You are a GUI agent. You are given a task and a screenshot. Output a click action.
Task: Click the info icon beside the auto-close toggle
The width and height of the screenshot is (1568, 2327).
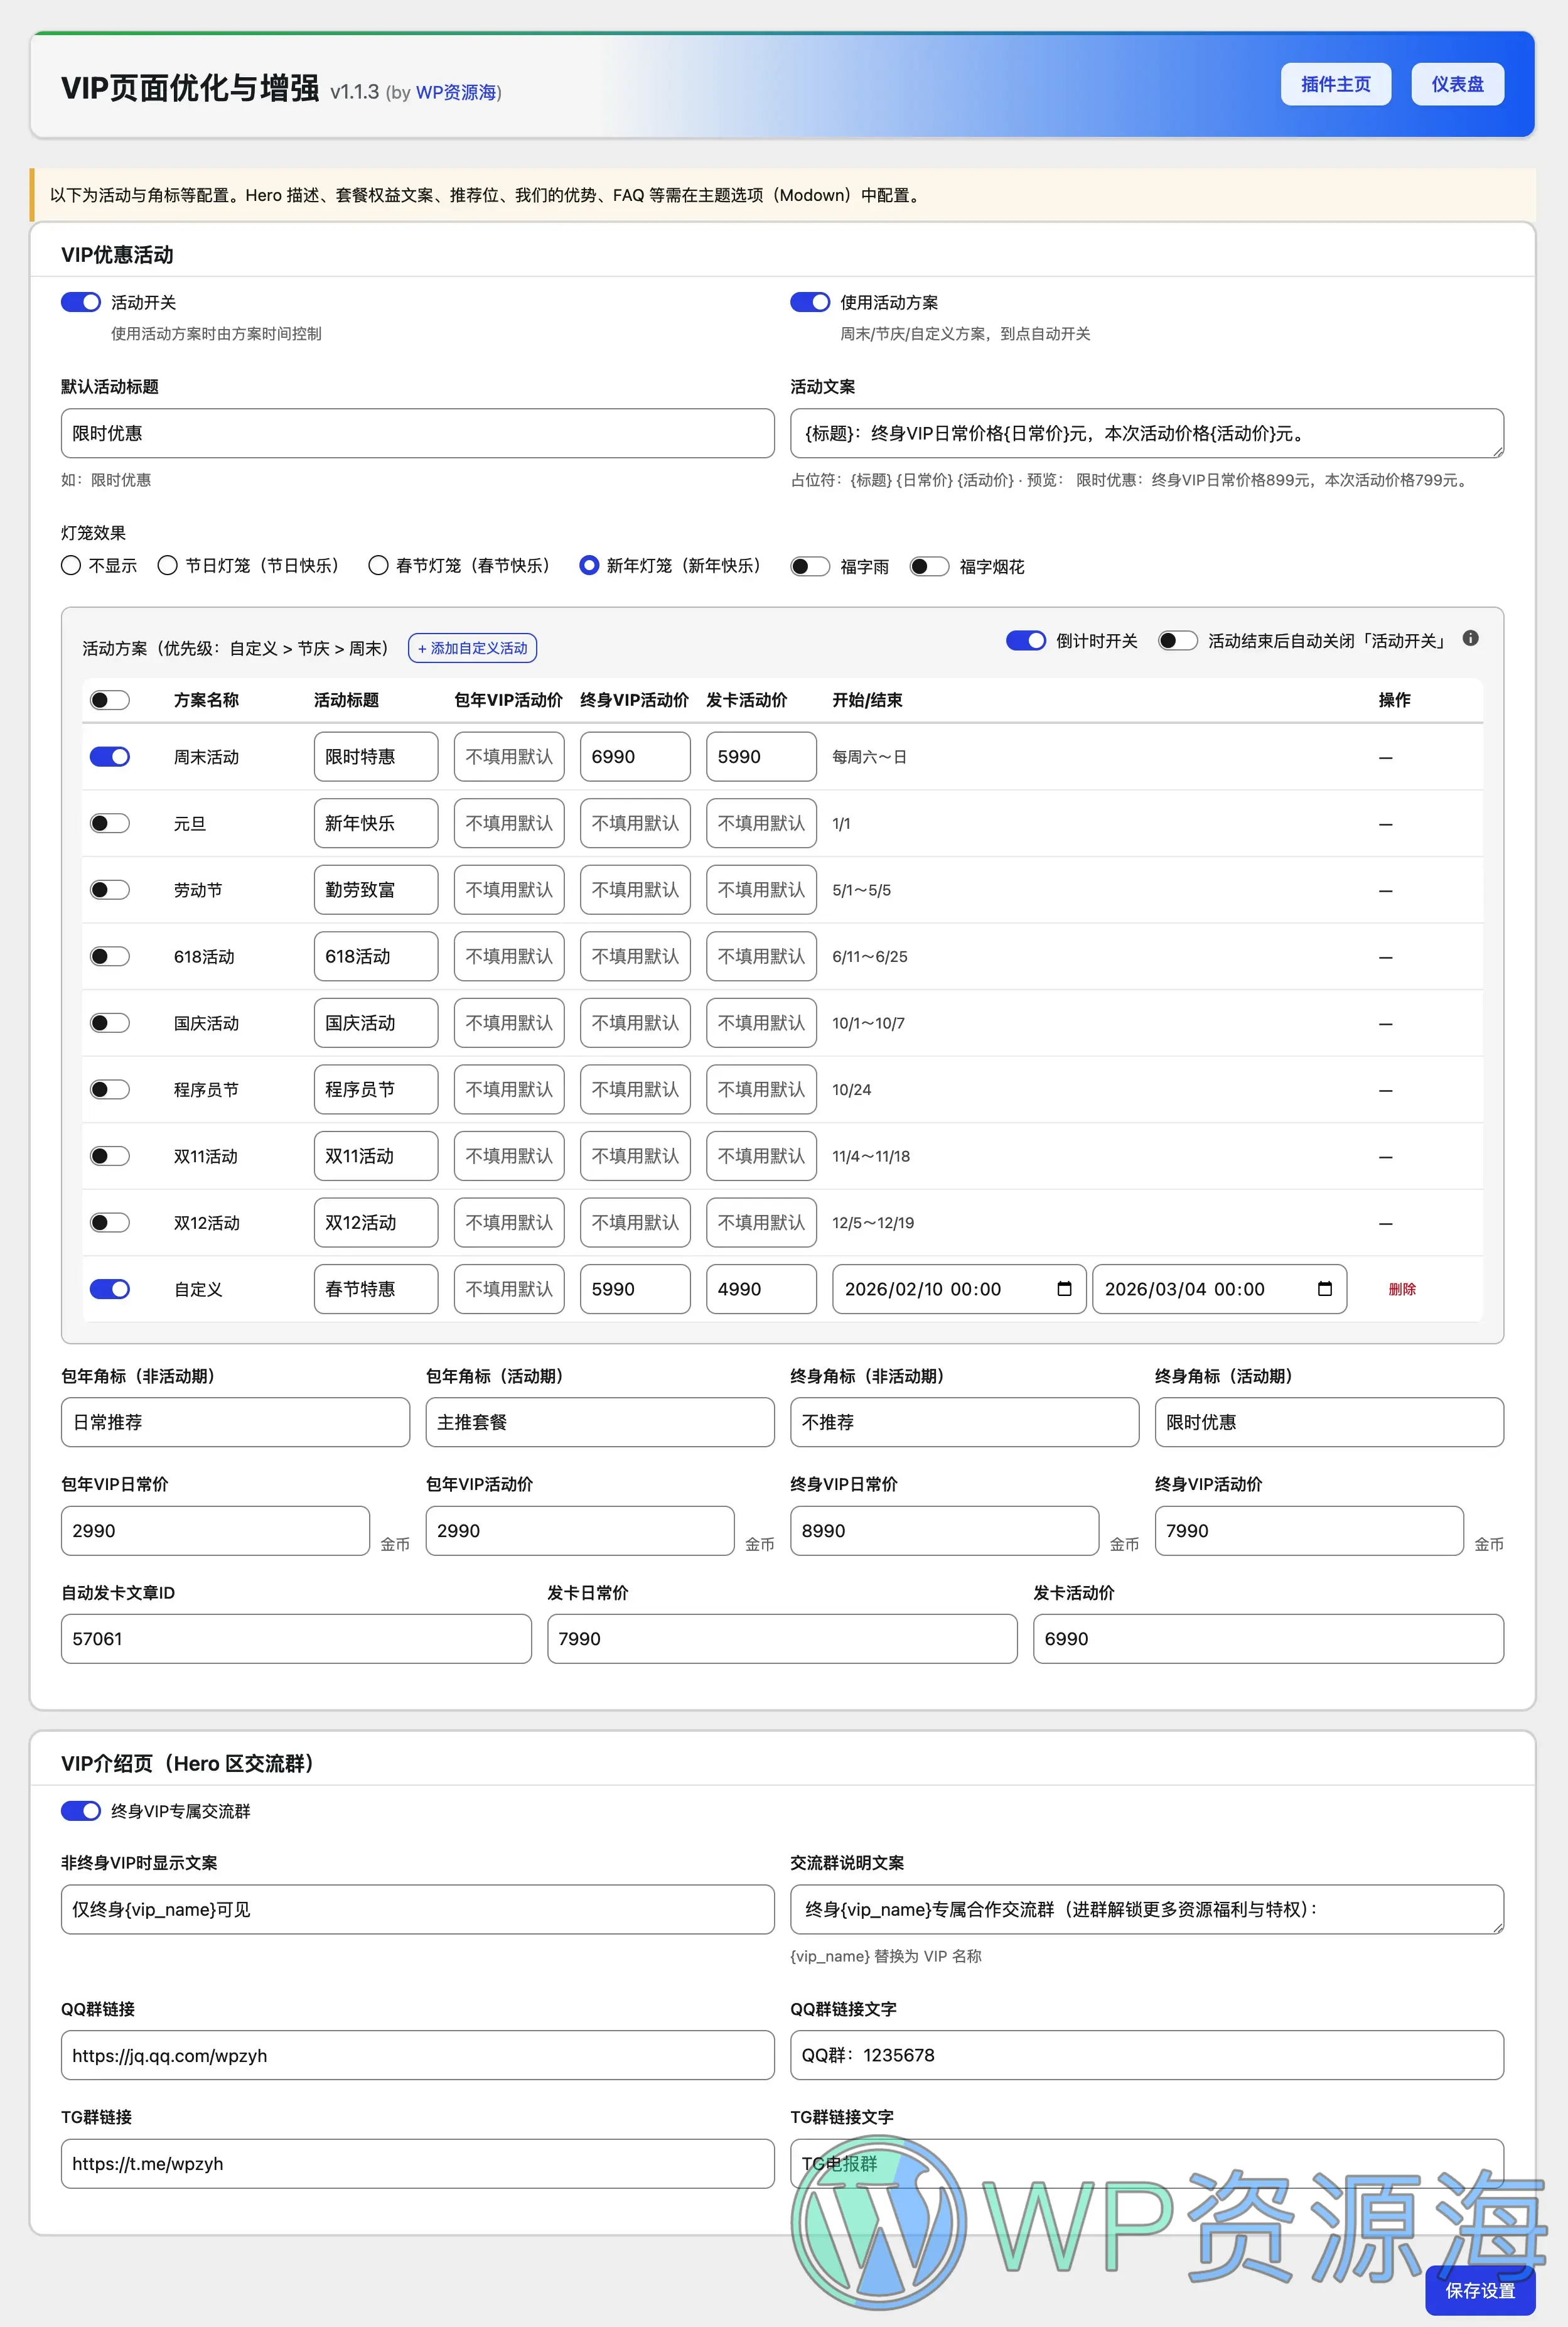1470,640
